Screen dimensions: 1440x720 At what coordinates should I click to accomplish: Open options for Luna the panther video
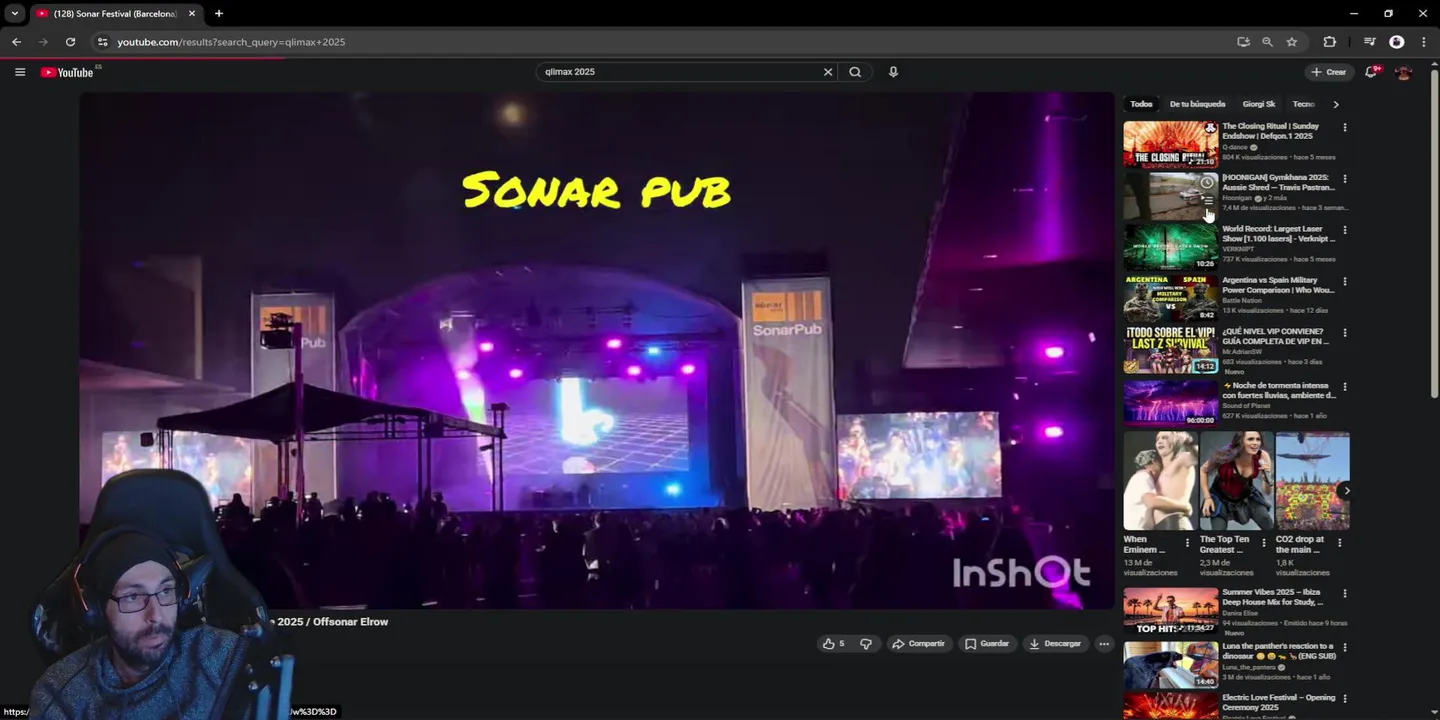tap(1345, 647)
